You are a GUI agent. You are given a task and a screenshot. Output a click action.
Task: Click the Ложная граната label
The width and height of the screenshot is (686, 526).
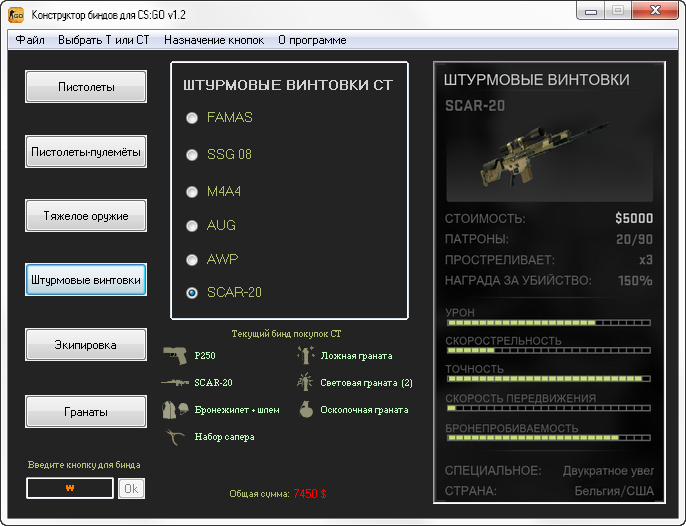[x=357, y=356]
